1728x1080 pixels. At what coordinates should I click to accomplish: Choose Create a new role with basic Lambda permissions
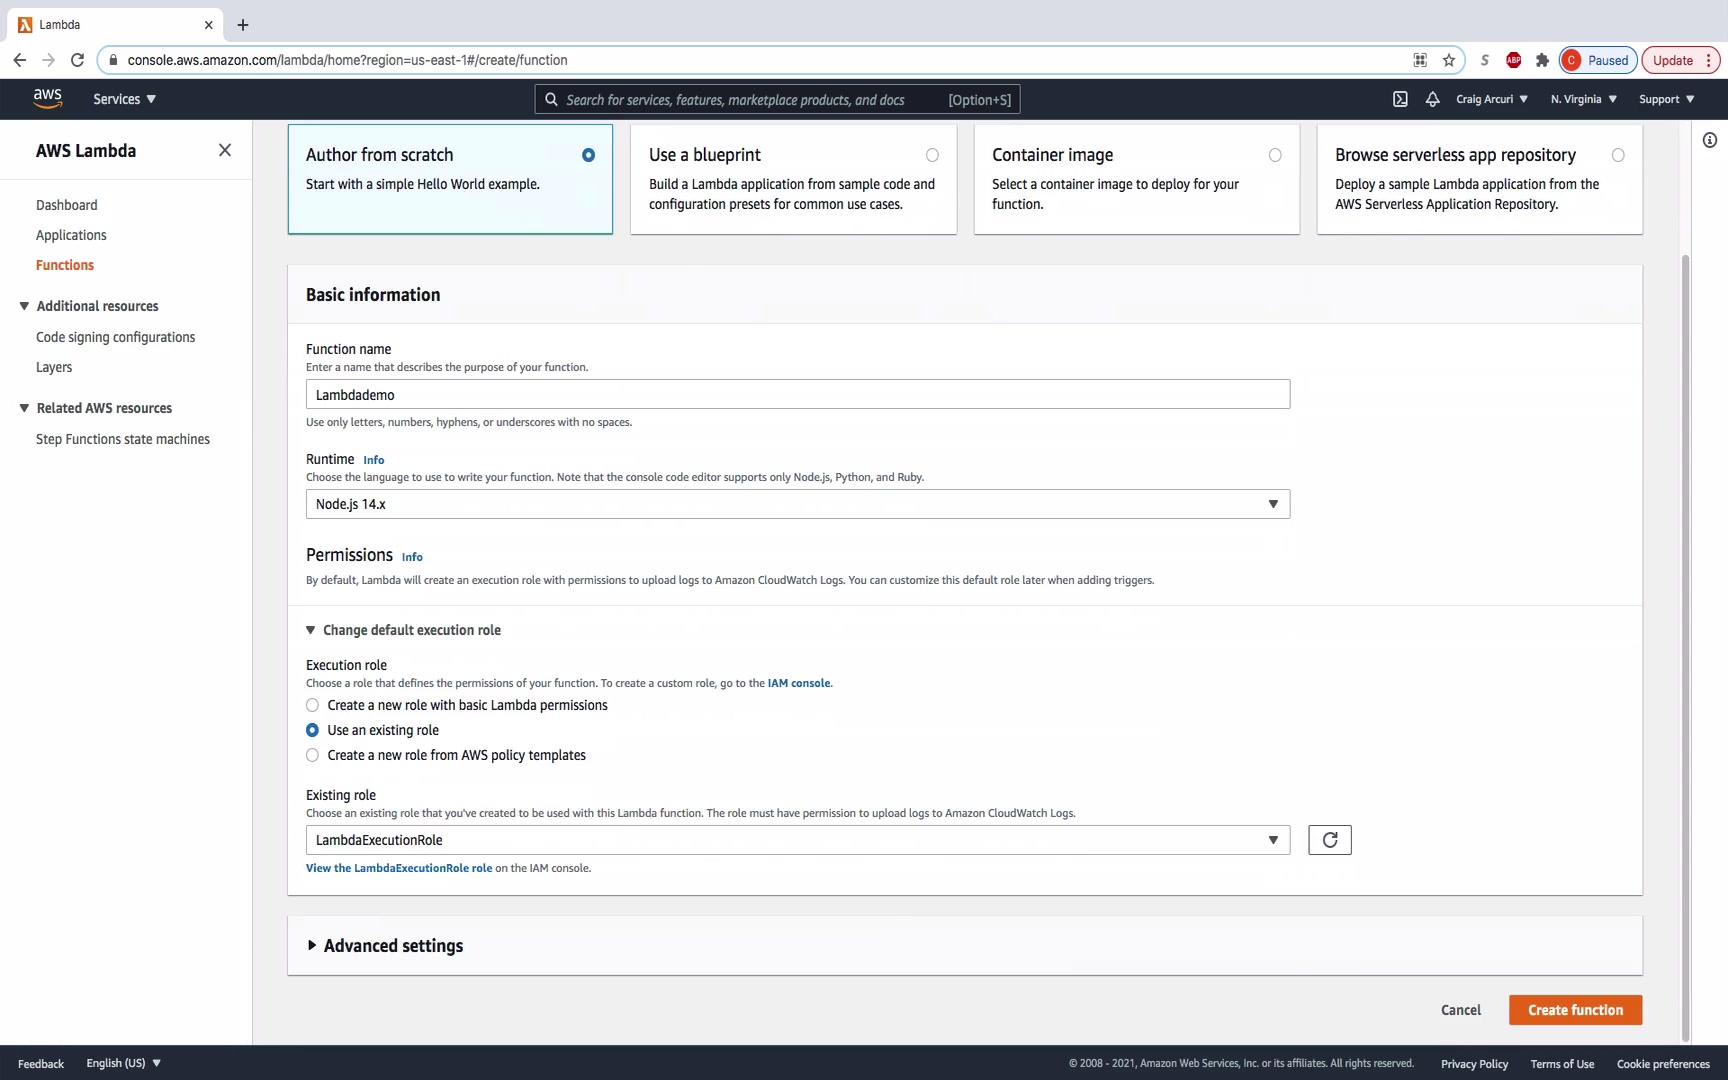[x=313, y=705]
